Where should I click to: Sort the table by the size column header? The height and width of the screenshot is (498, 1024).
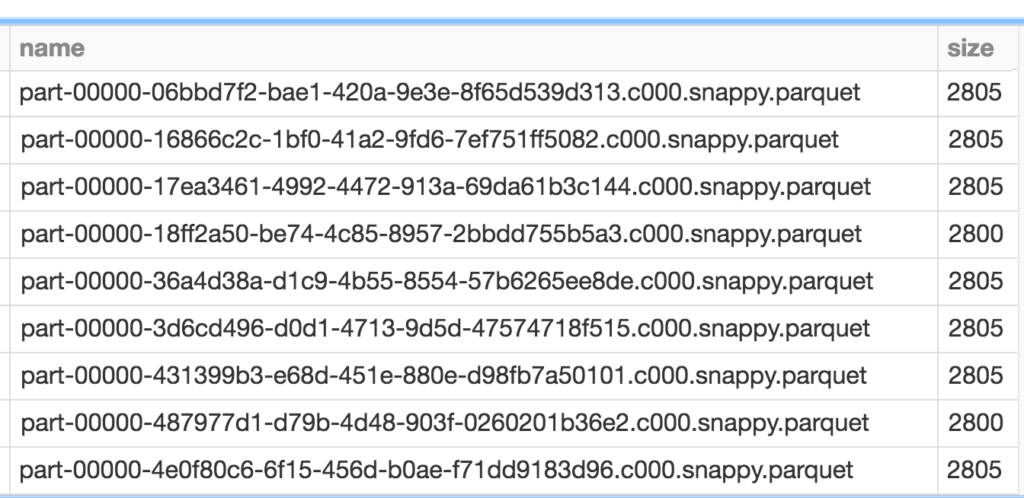[x=971, y=48]
